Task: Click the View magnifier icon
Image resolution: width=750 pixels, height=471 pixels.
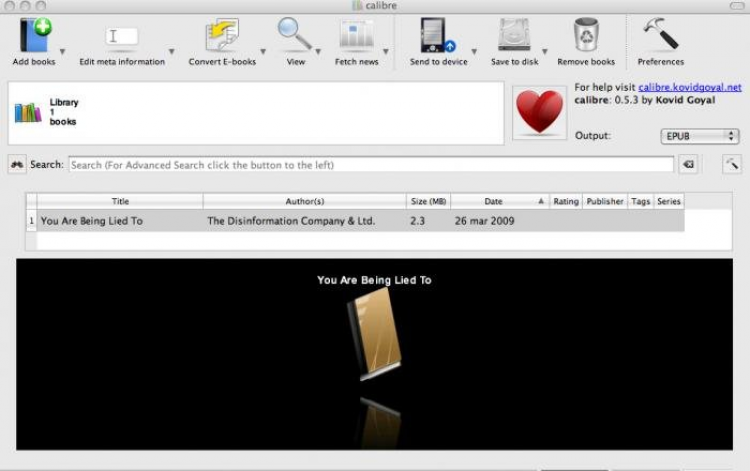Action: pos(295,34)
